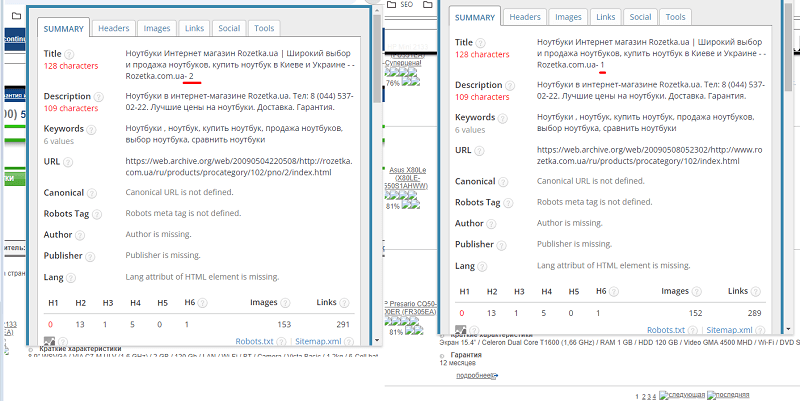
Task: Click '128 characters' under Title in left panel
Action: [71, 66]
